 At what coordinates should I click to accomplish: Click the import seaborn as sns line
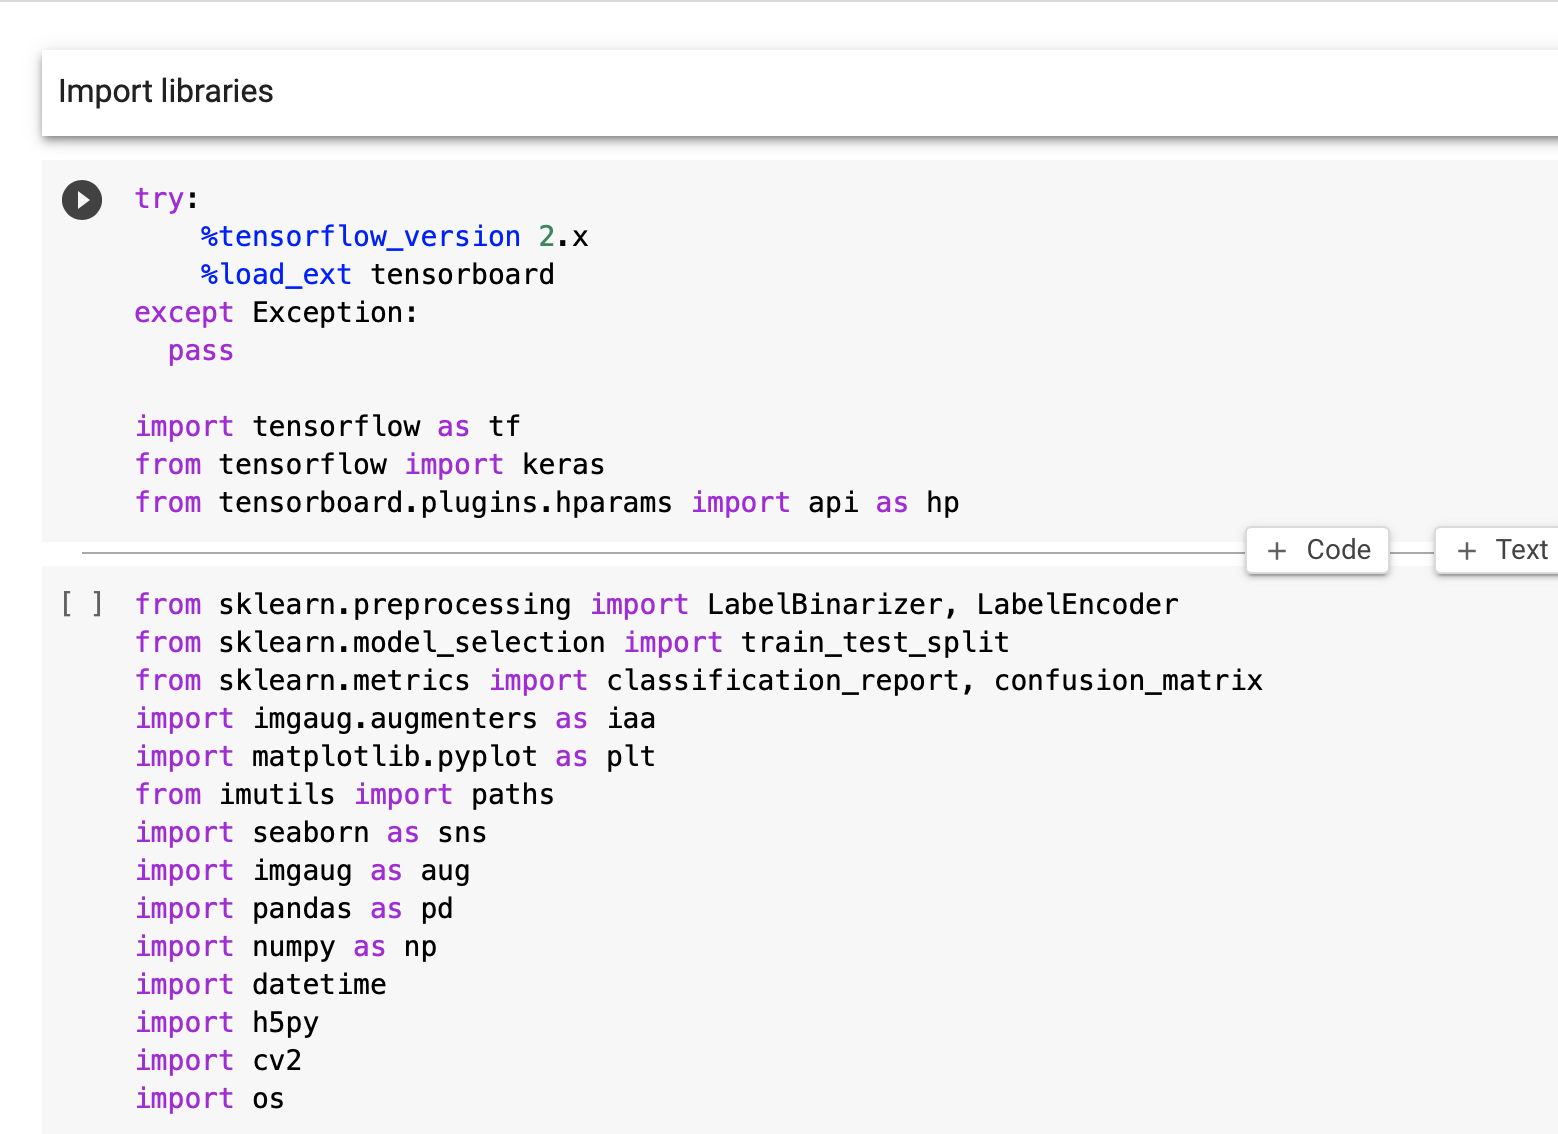(x=311, y=832)
